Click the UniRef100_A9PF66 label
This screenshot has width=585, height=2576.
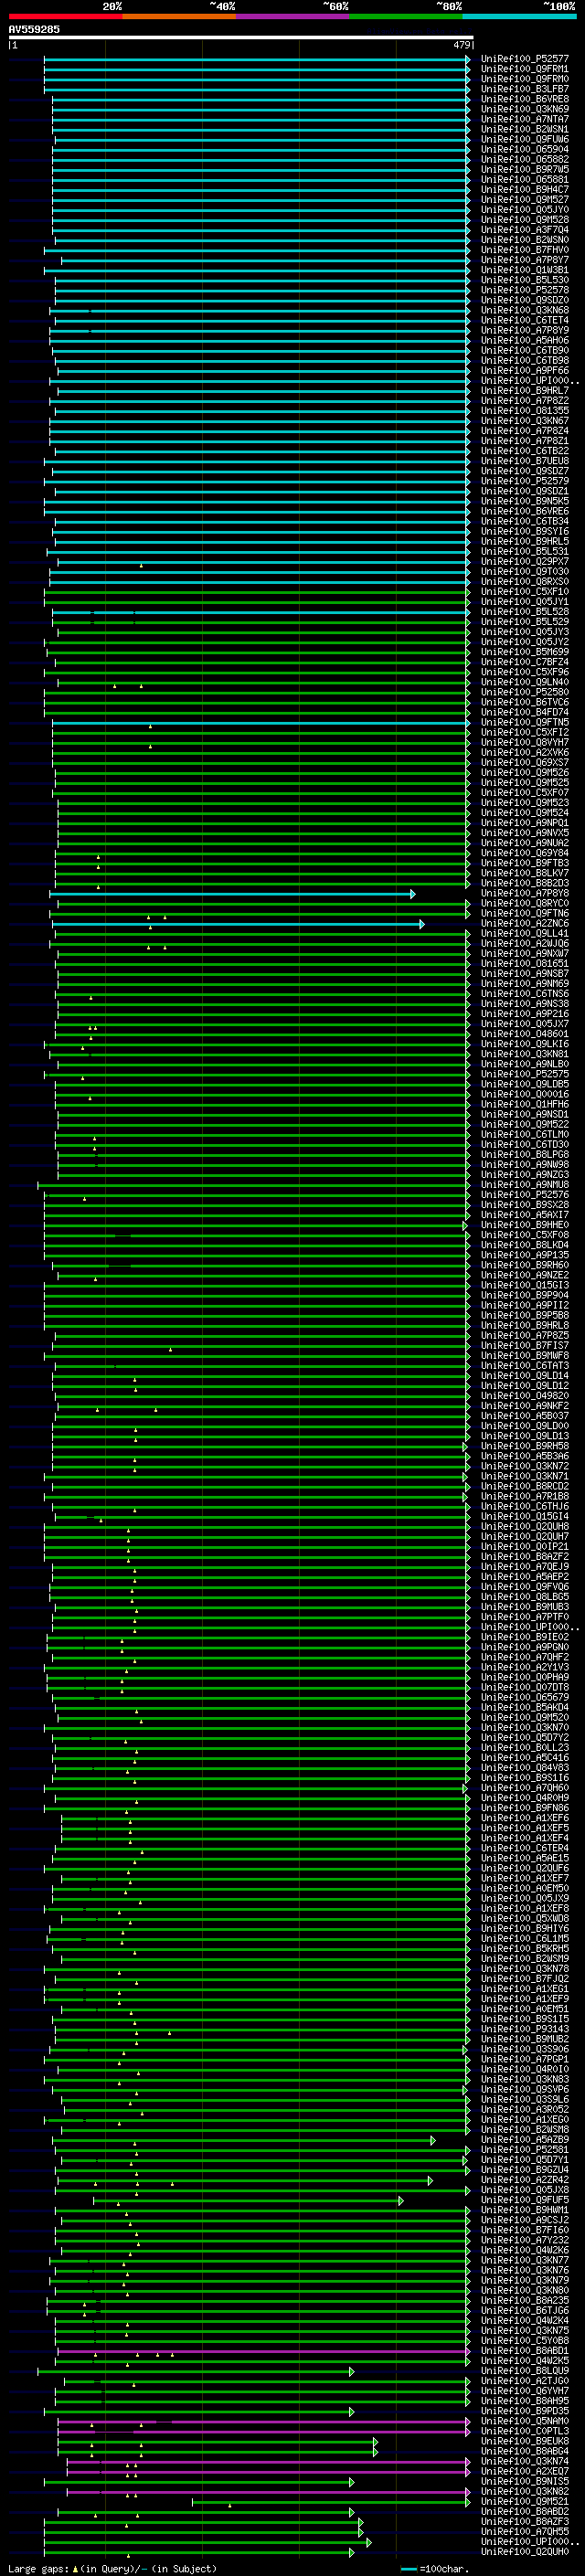[x=525, y=370]
